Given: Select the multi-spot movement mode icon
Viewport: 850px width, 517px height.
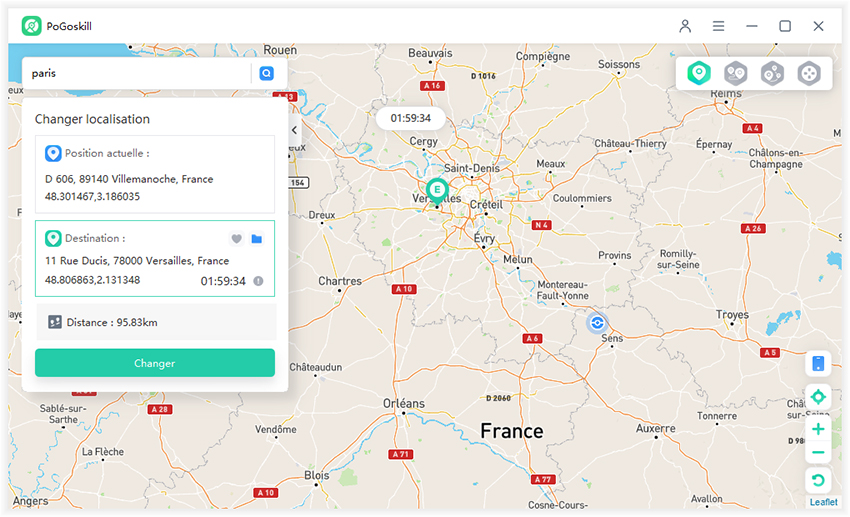Looking at the screenshot, I should point(772,73).
